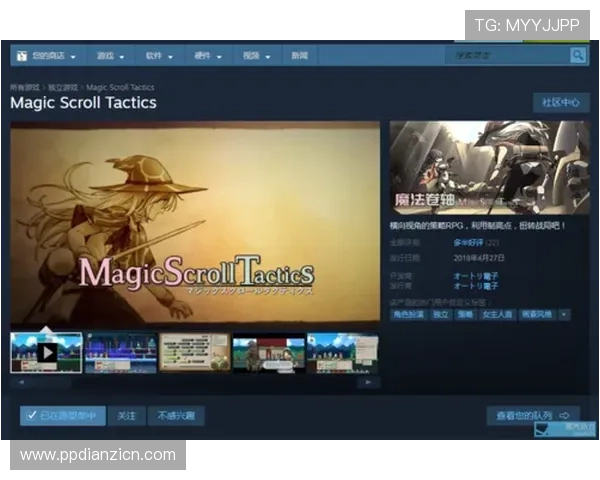The width and height of the screenshot is (600, 480).
Task: Click the store search input field
Action: tap(507, 56)
